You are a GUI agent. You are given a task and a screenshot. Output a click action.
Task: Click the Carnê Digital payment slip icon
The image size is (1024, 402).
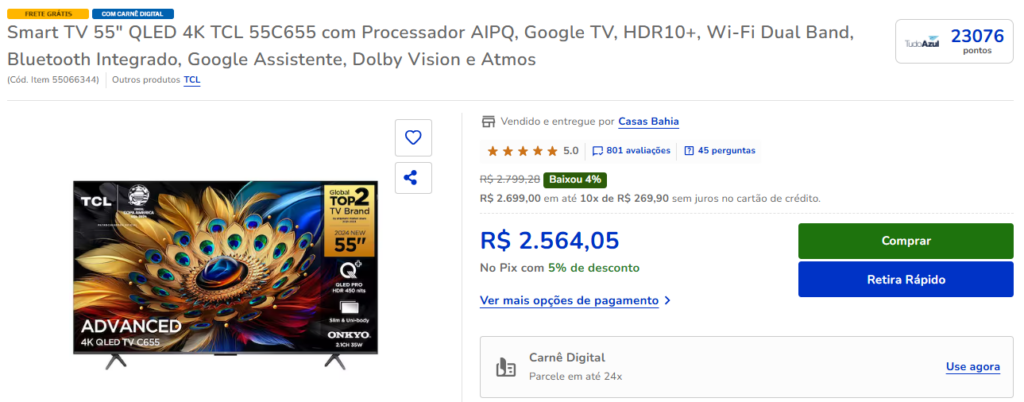(x=505, y=367)
